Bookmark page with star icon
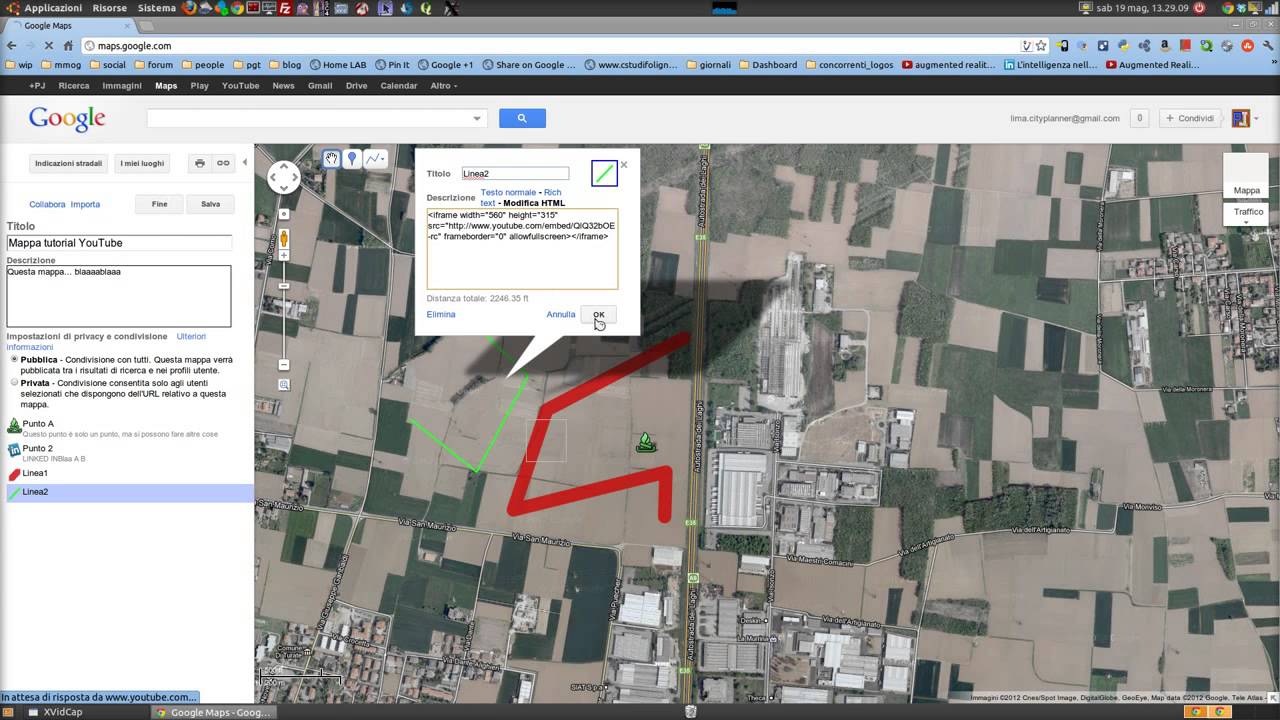Image resolution: width=1280 pixels, height=720 pixels. (1041, 46)
